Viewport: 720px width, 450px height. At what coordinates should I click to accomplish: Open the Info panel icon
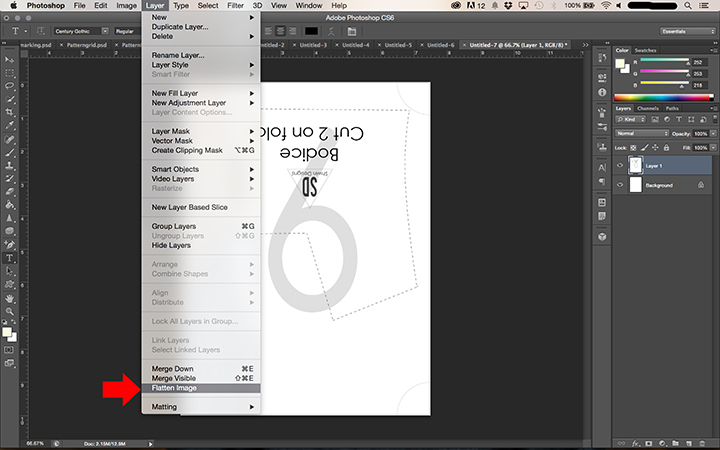pos(602,92)
